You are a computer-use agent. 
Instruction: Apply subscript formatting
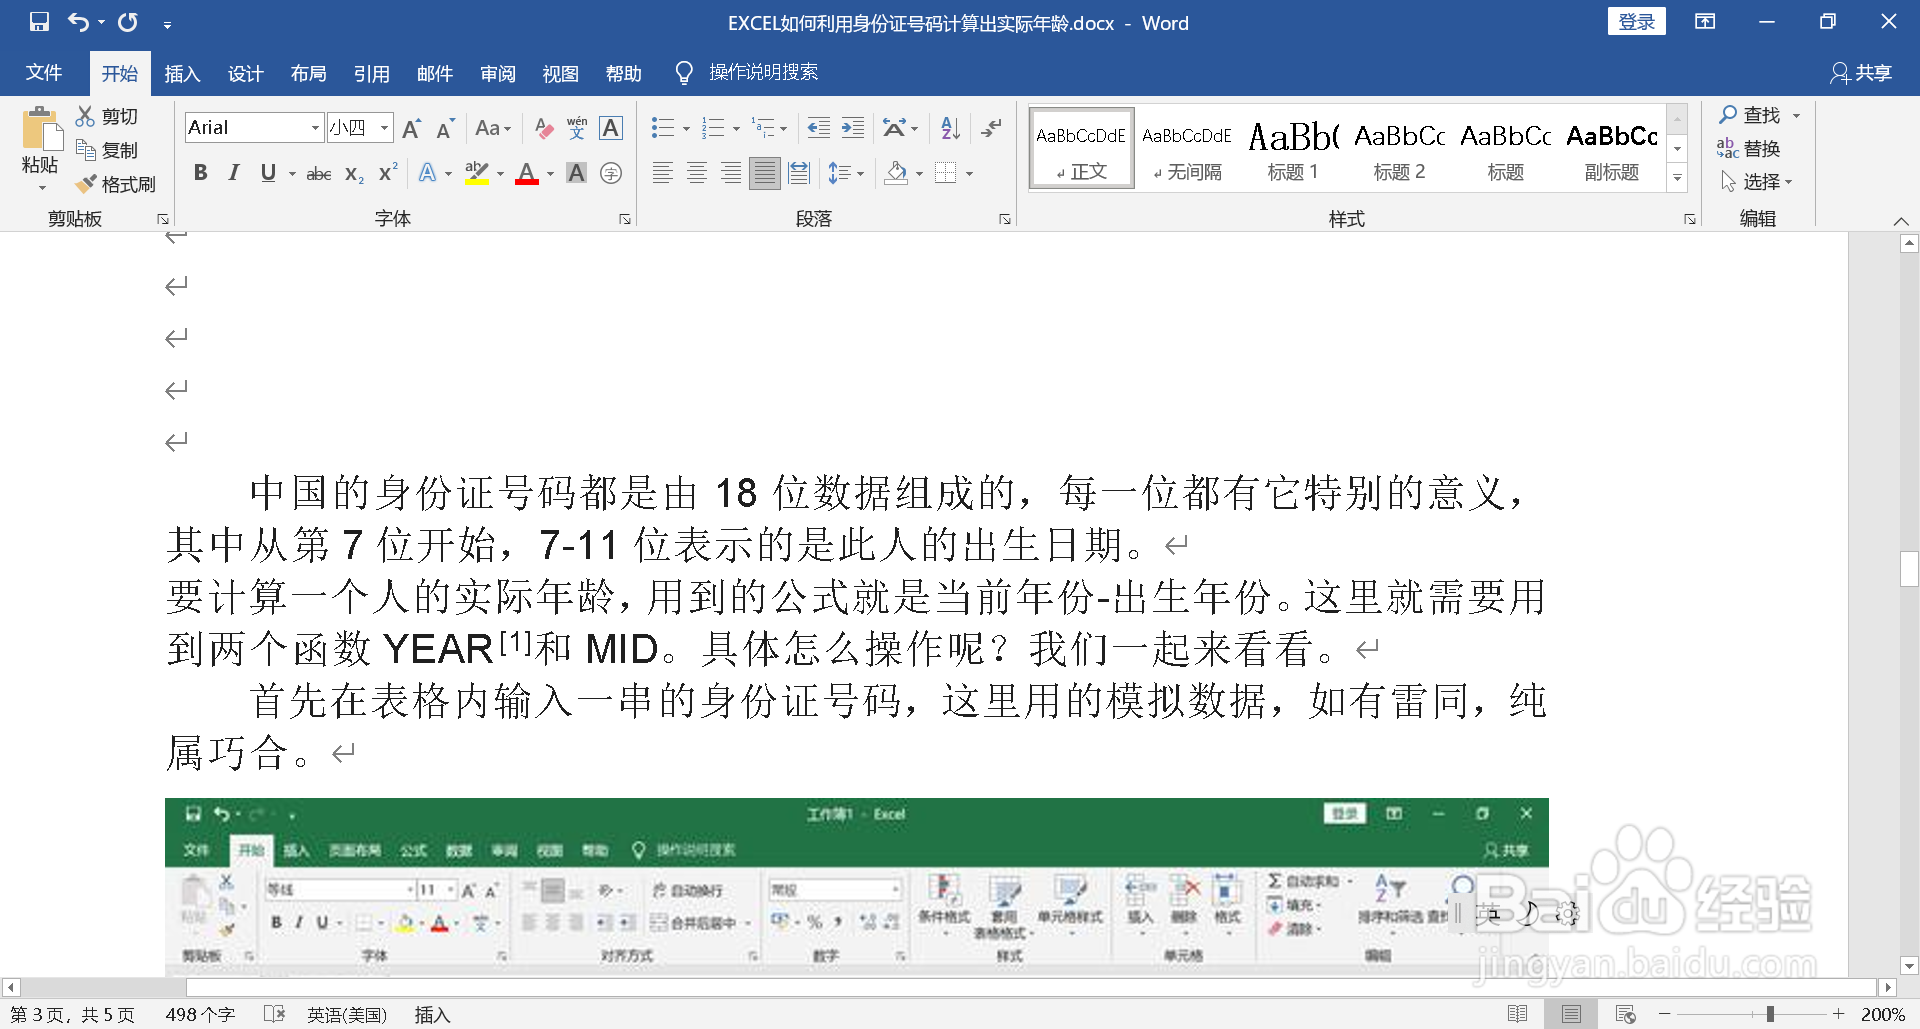pyautogui.click(x=351, y=172)
